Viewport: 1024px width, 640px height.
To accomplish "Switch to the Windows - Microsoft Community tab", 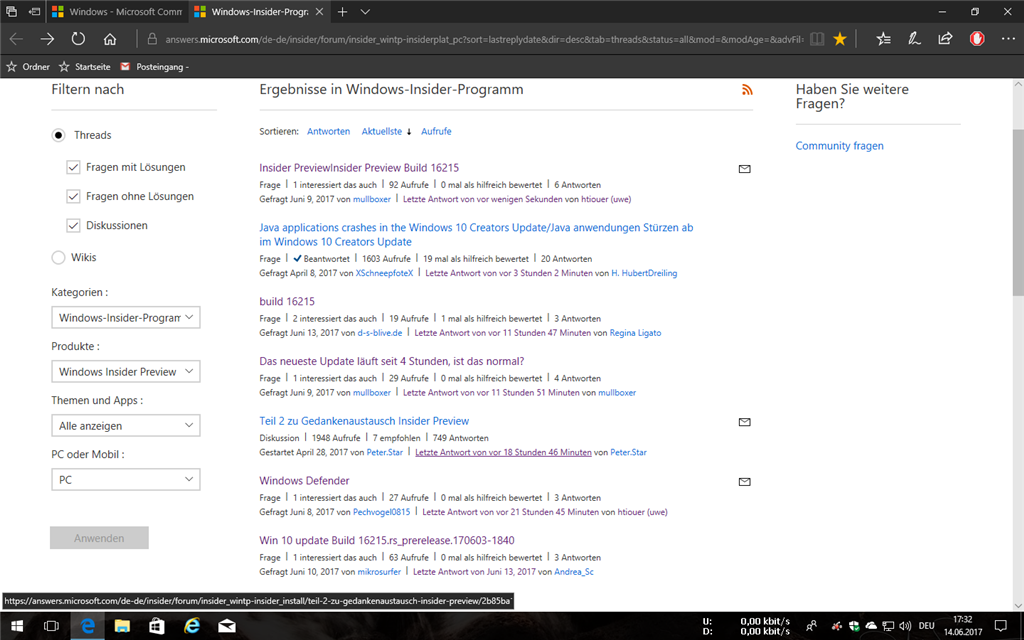I will [118, 12].
